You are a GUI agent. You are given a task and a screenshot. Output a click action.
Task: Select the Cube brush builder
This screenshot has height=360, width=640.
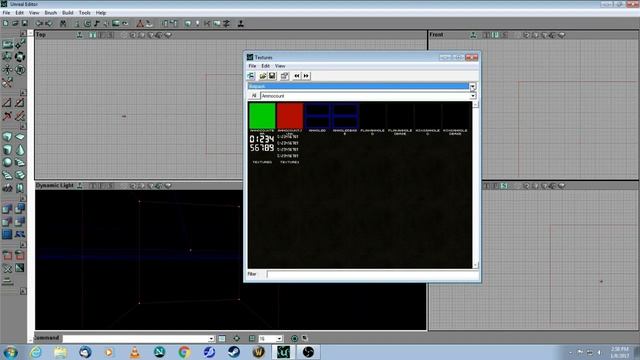pos(7,137)
